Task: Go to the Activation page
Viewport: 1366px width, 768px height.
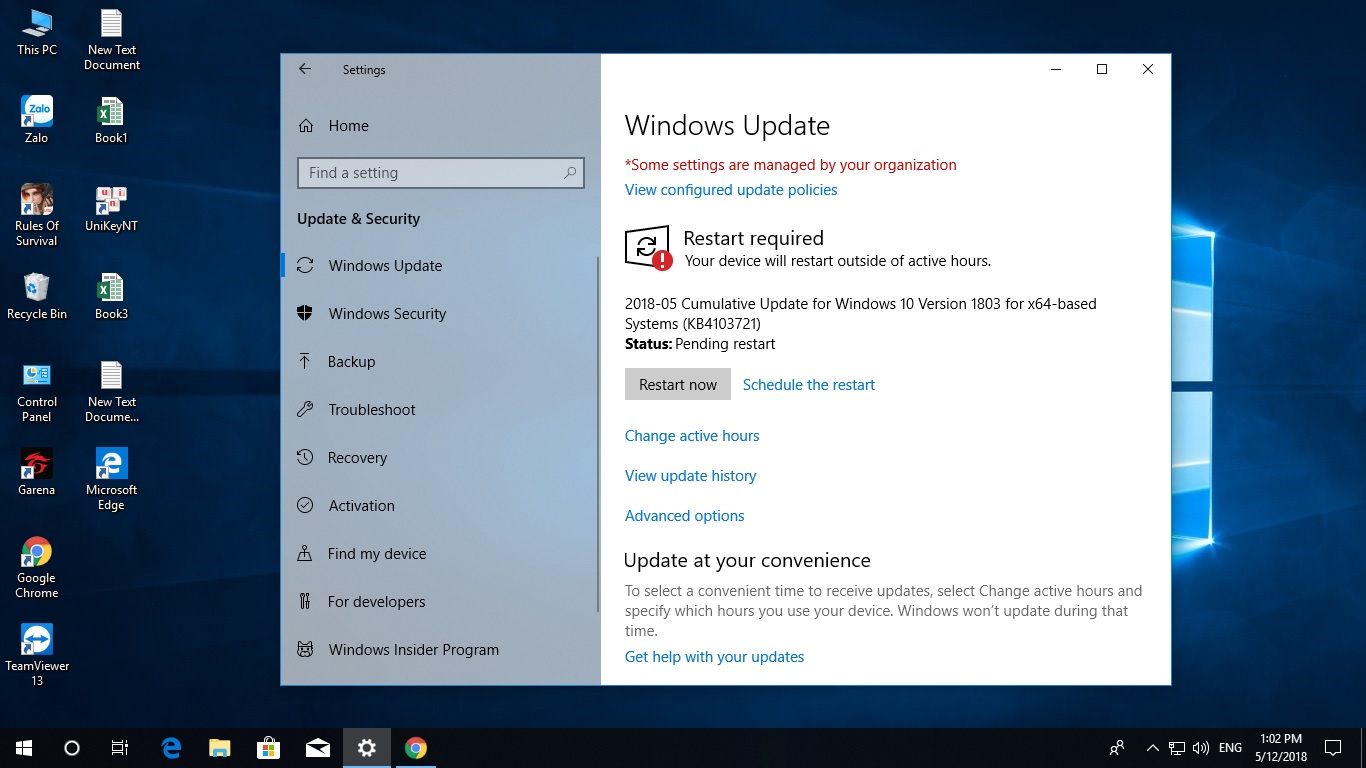Action: [440, 506]
